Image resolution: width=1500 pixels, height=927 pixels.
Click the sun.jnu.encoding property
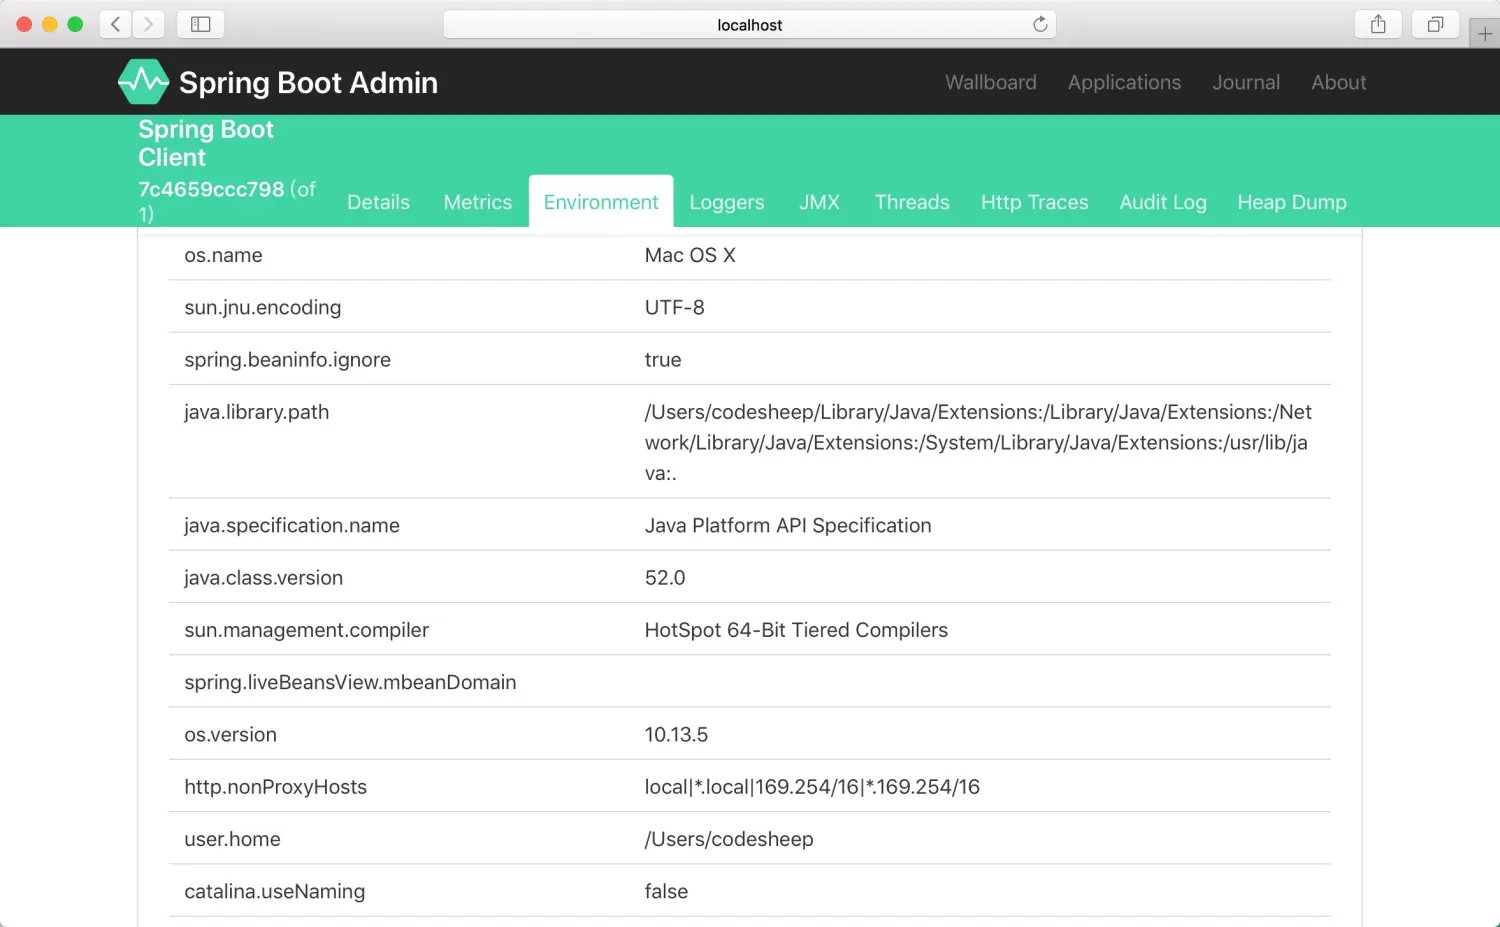tap(263, 307)
